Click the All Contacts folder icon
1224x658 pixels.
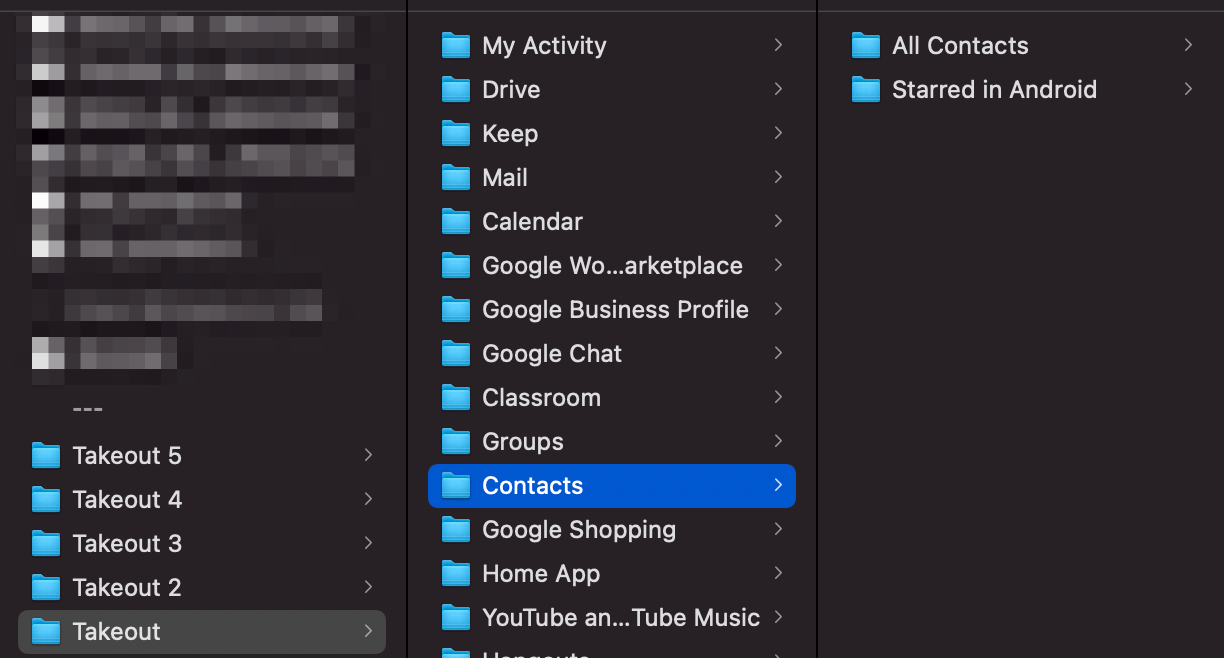tap(866, 46)
